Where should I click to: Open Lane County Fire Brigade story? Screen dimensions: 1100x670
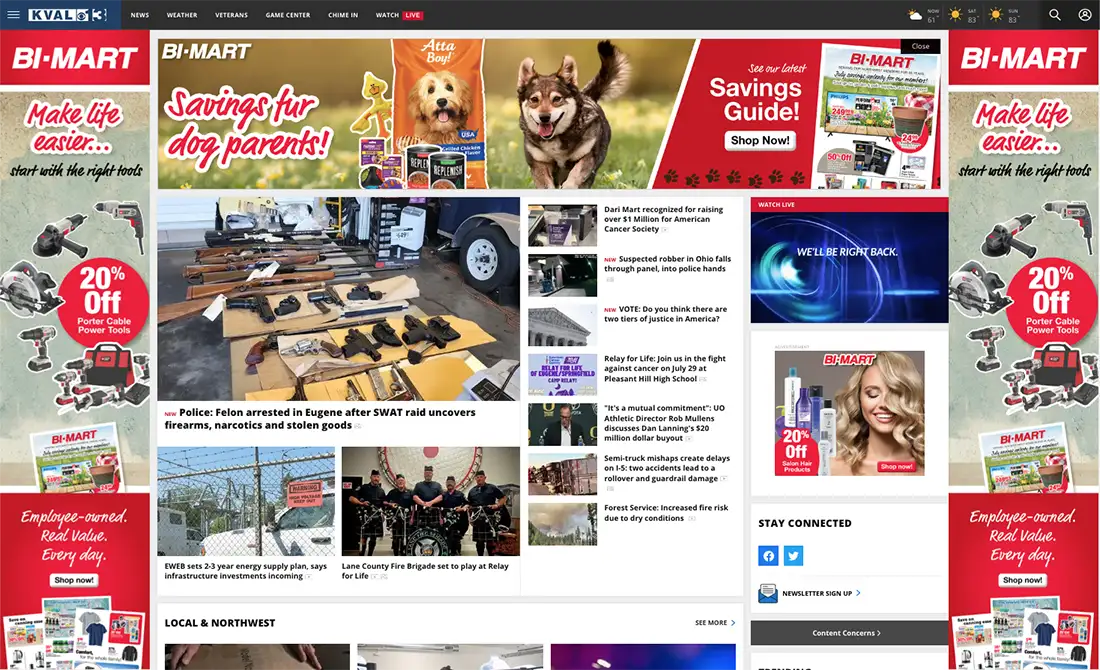pyautogui.click(x=425, y=570)
